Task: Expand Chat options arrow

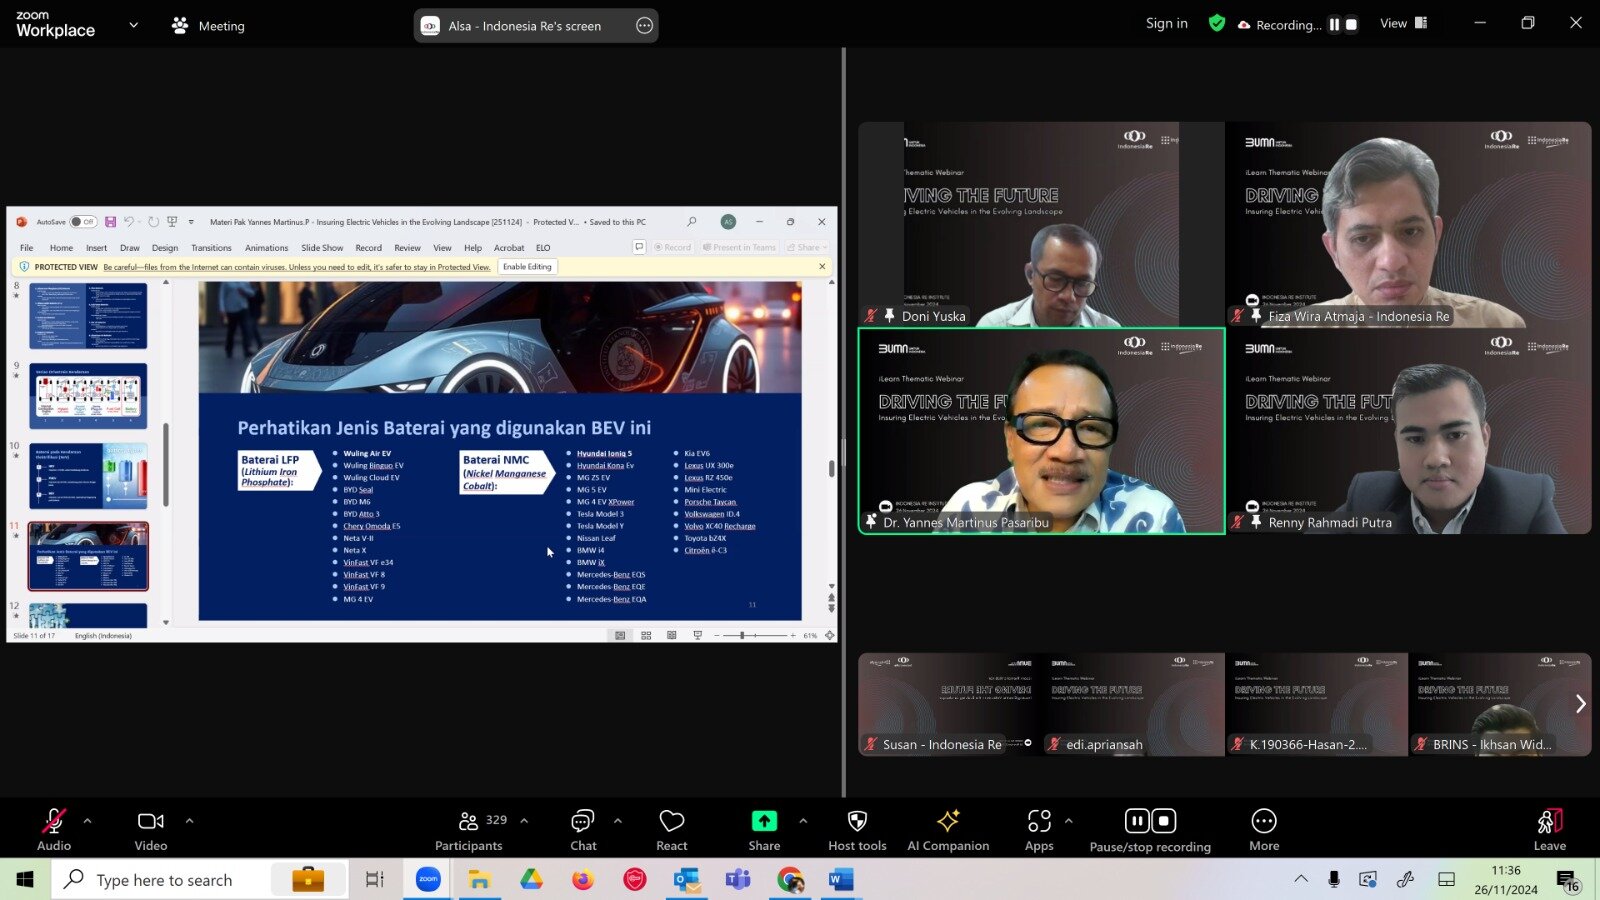Action: tap(617, 821)
